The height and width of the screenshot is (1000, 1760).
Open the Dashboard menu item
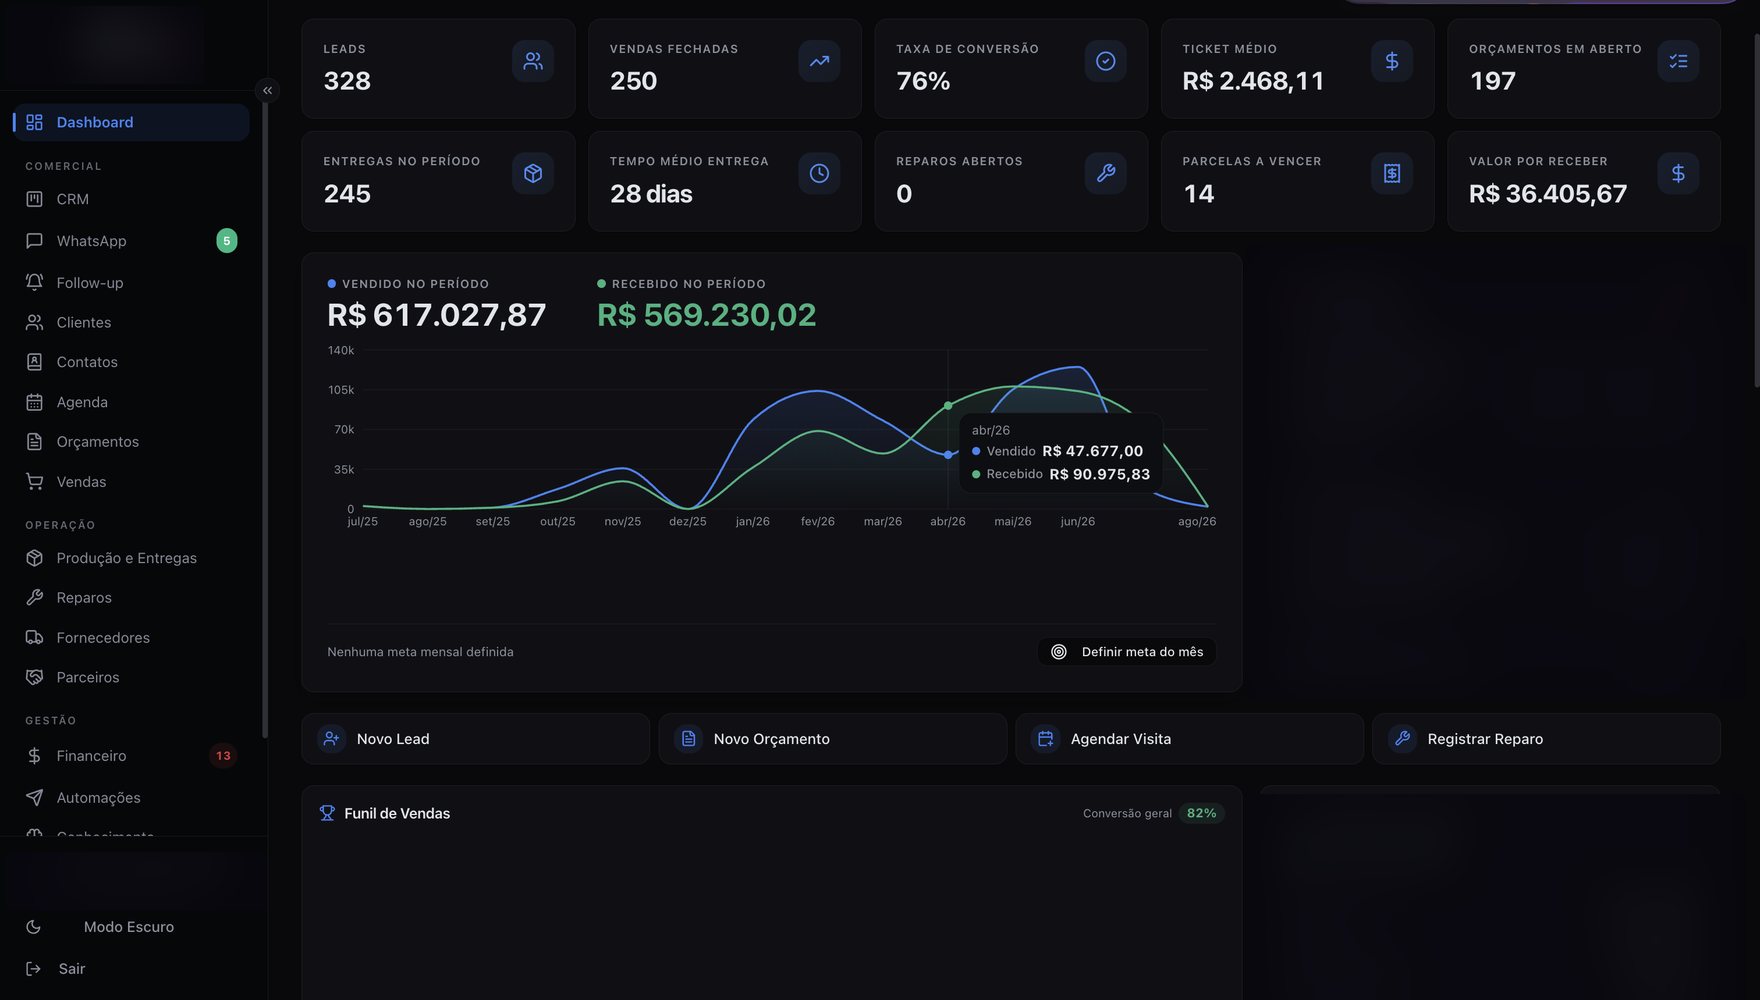131,122
